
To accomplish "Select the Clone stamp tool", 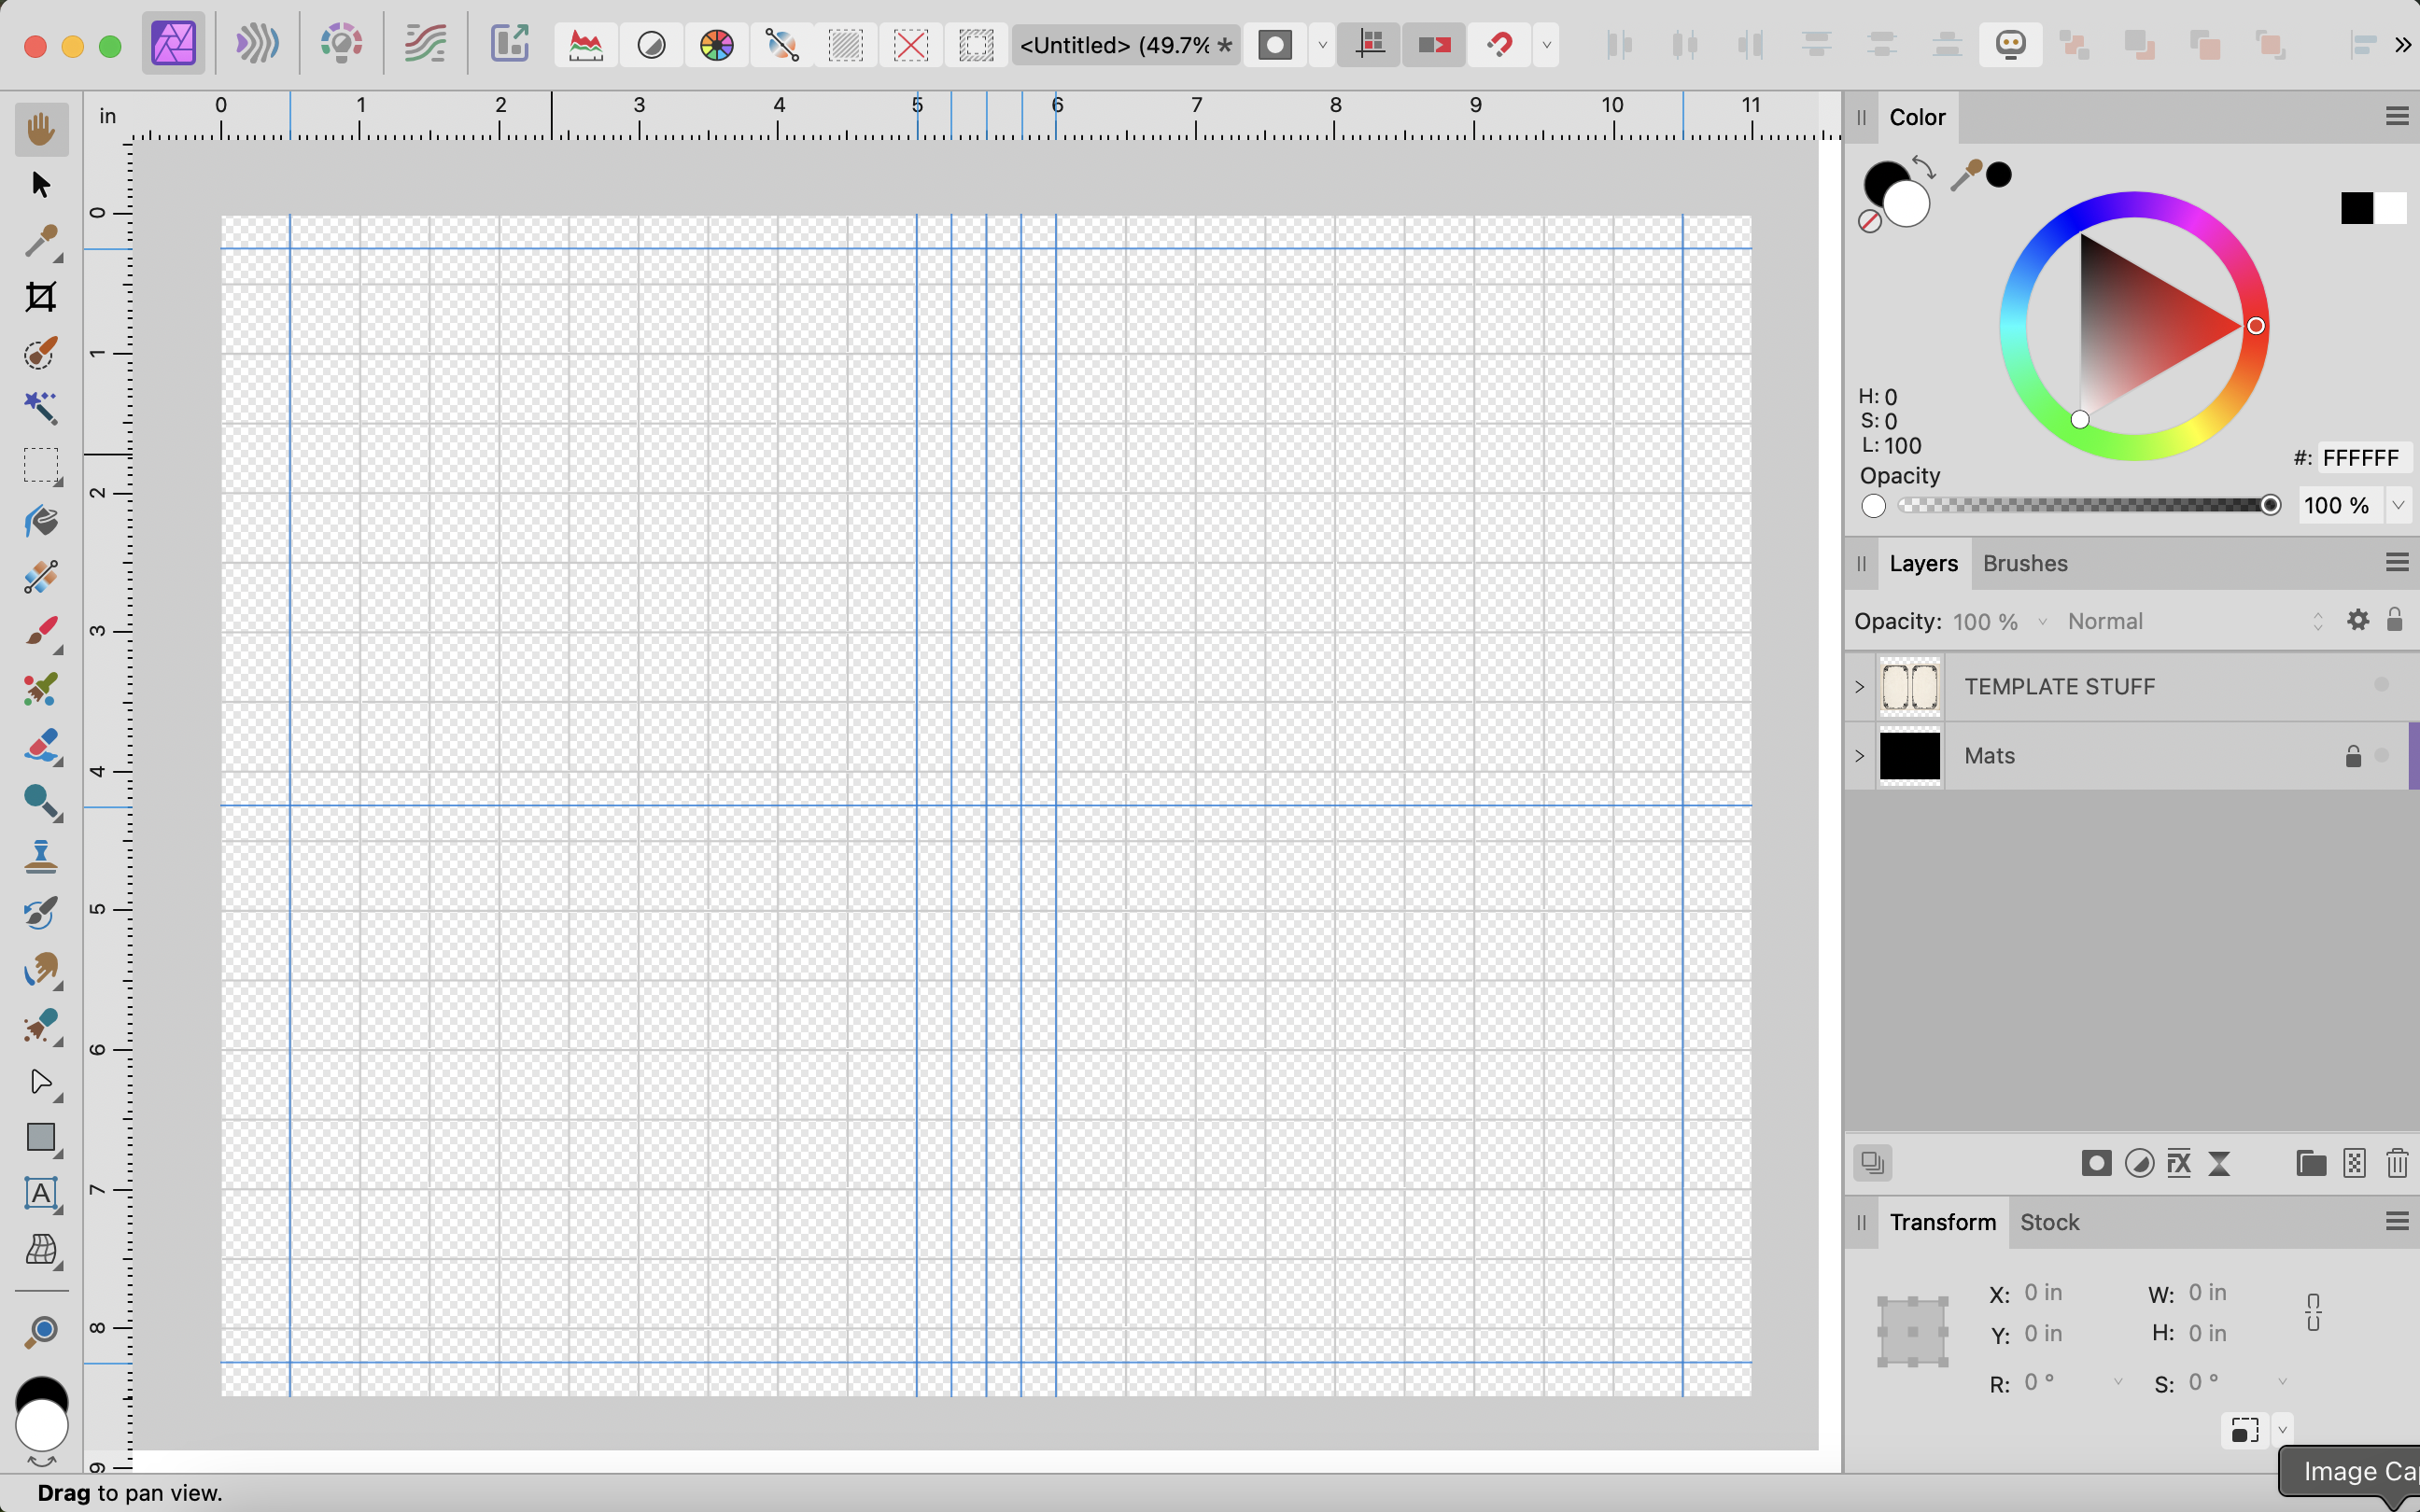I will click(41, 857).
